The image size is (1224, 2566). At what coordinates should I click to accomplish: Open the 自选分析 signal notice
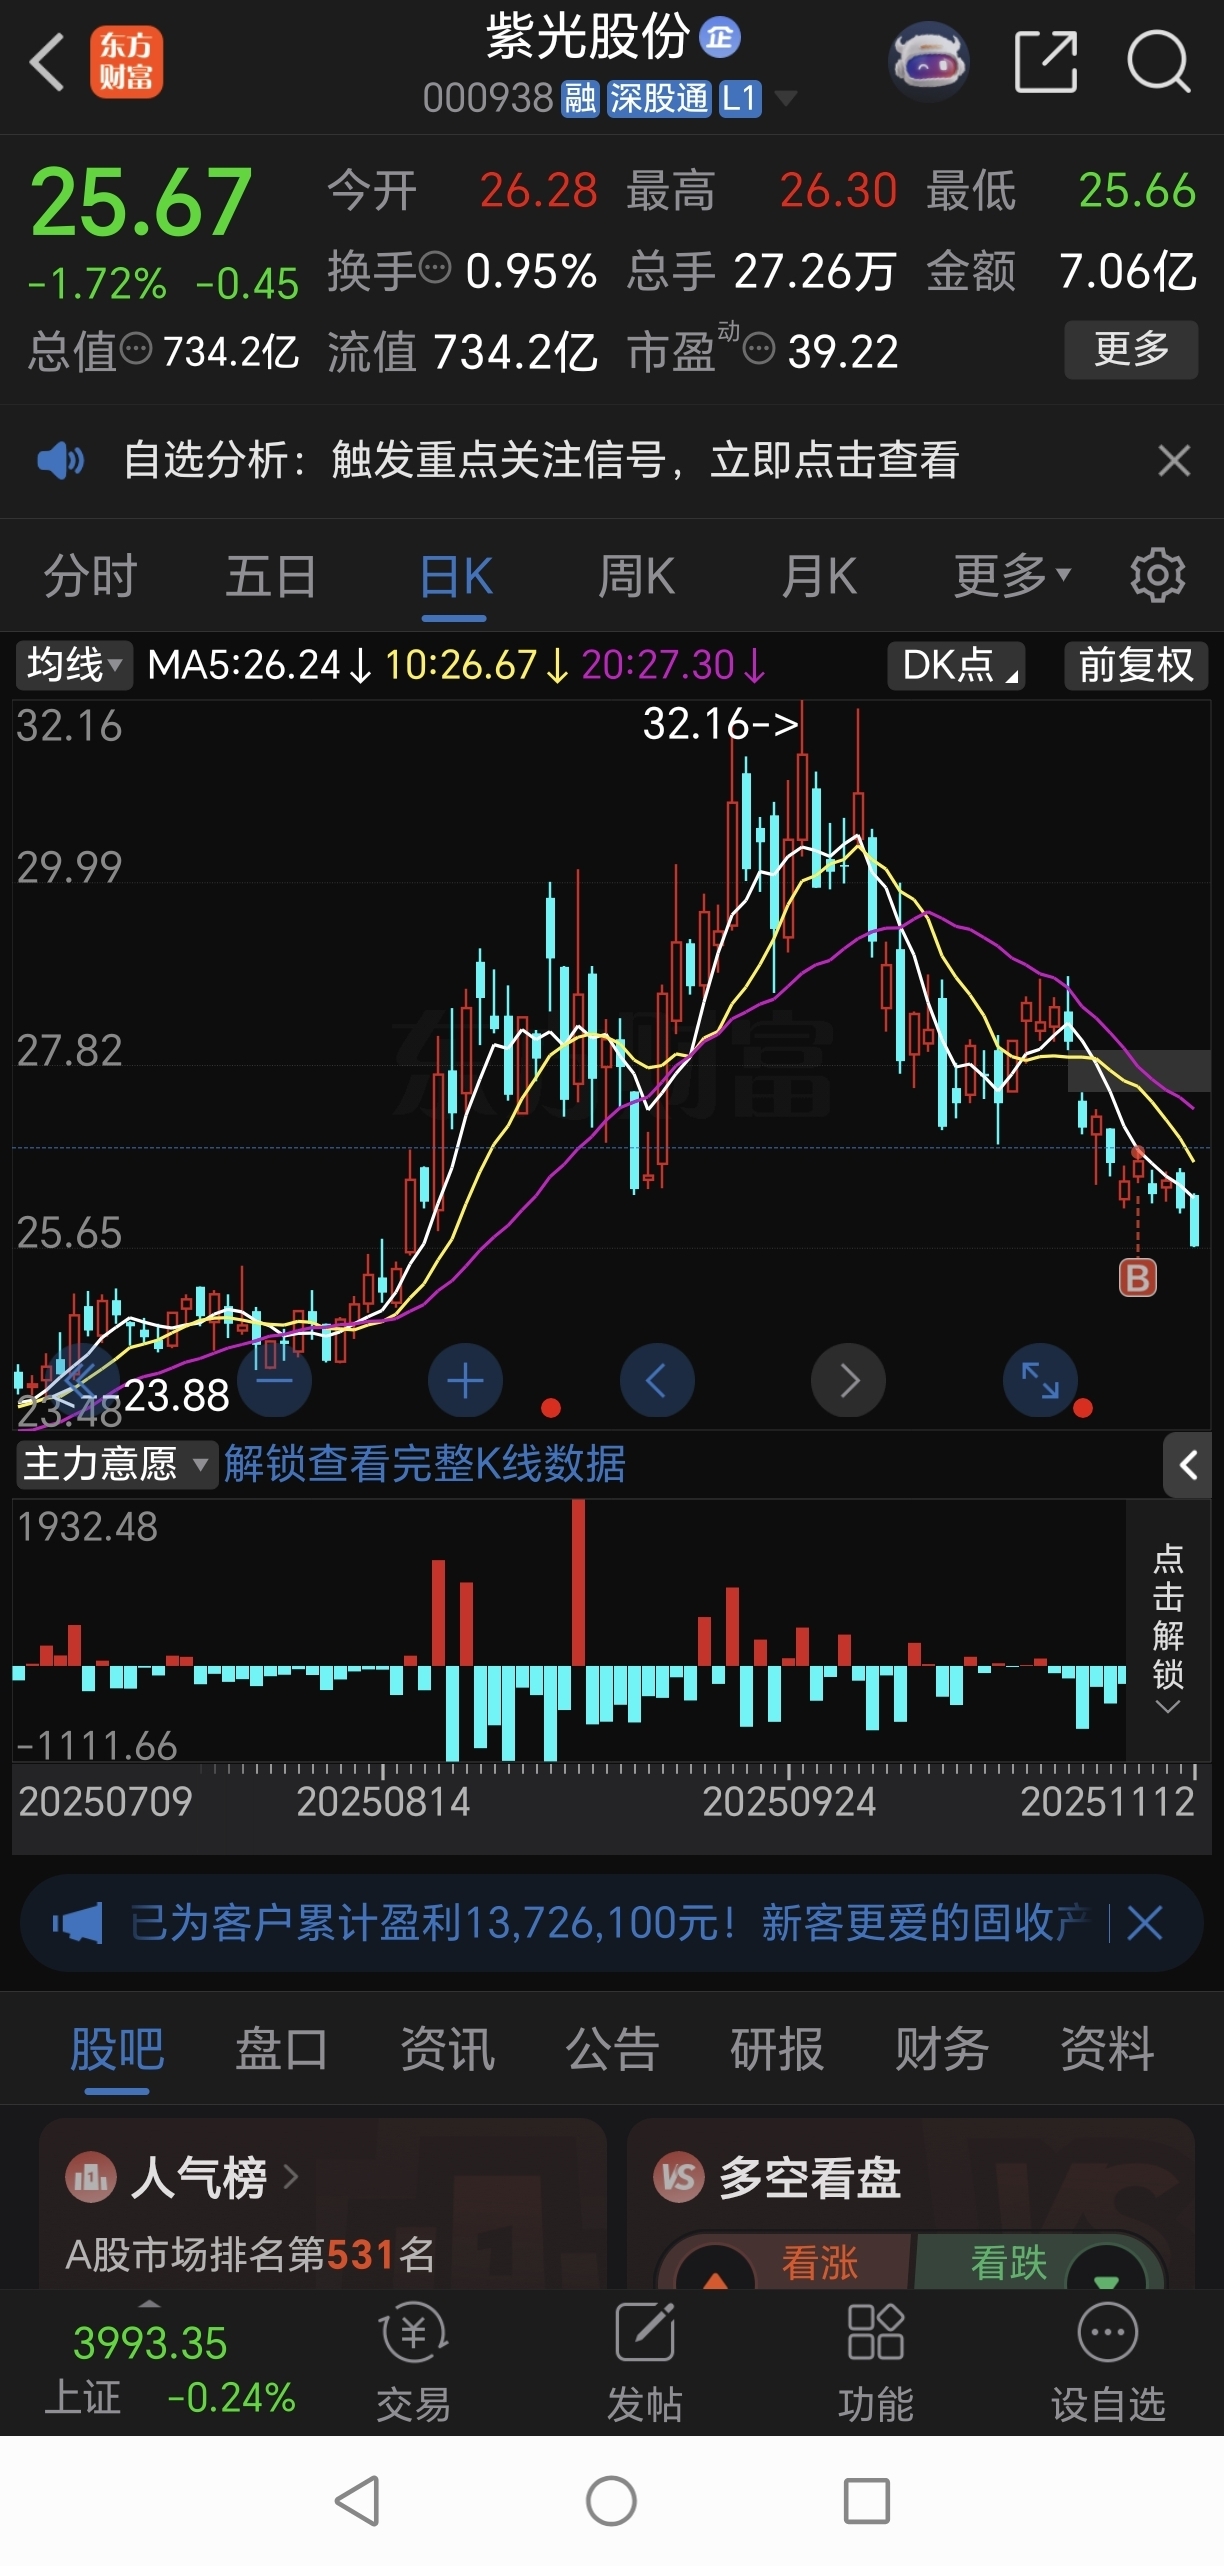[x=541, y=460]
